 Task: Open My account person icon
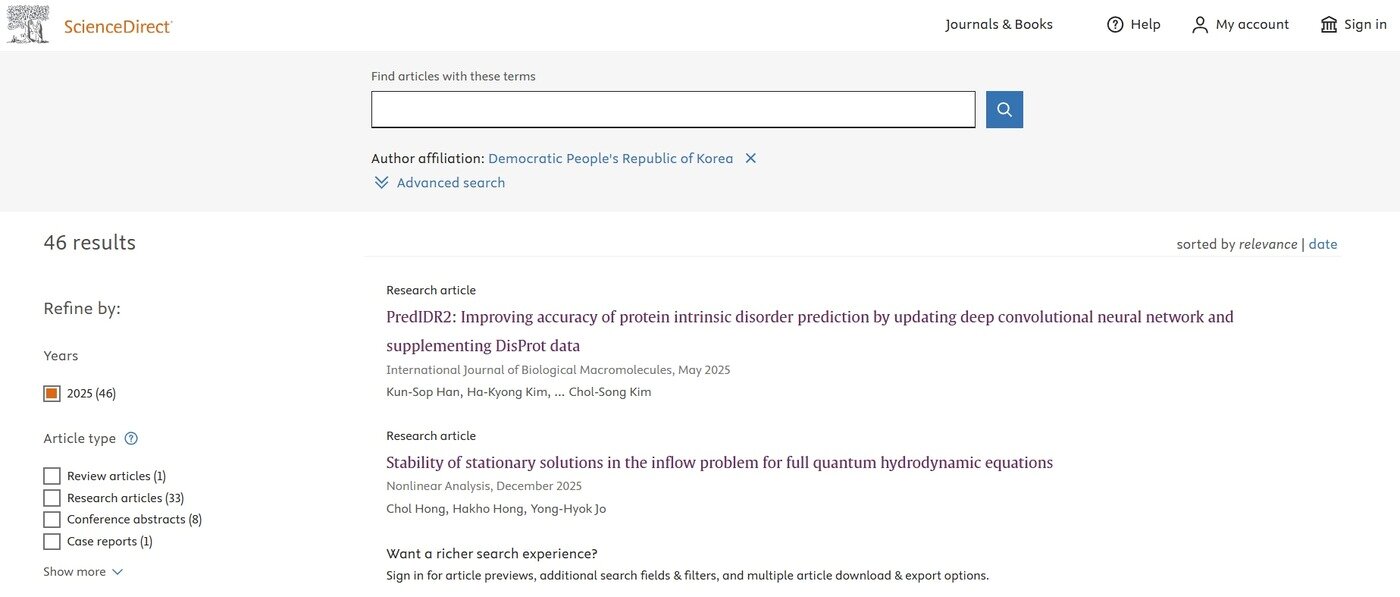(1200, 25)
